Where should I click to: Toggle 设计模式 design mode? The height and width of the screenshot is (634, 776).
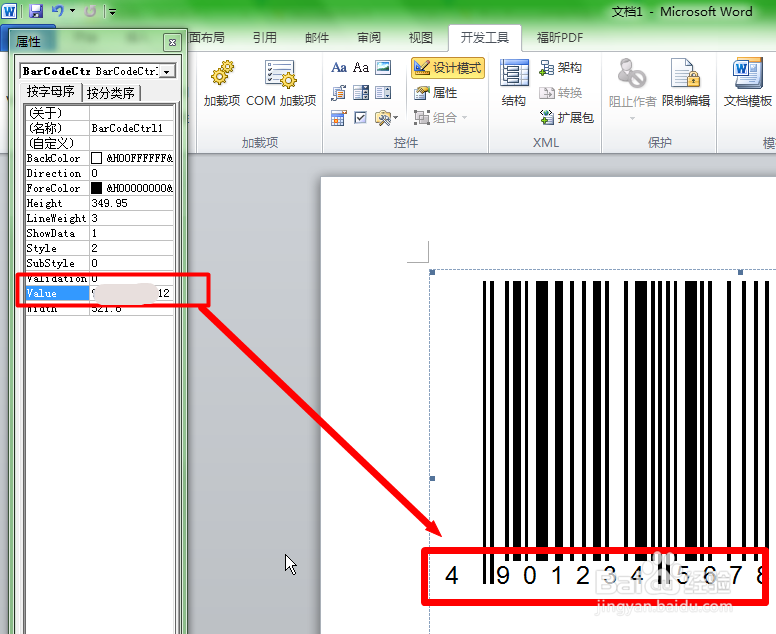[x=447, y=68]
